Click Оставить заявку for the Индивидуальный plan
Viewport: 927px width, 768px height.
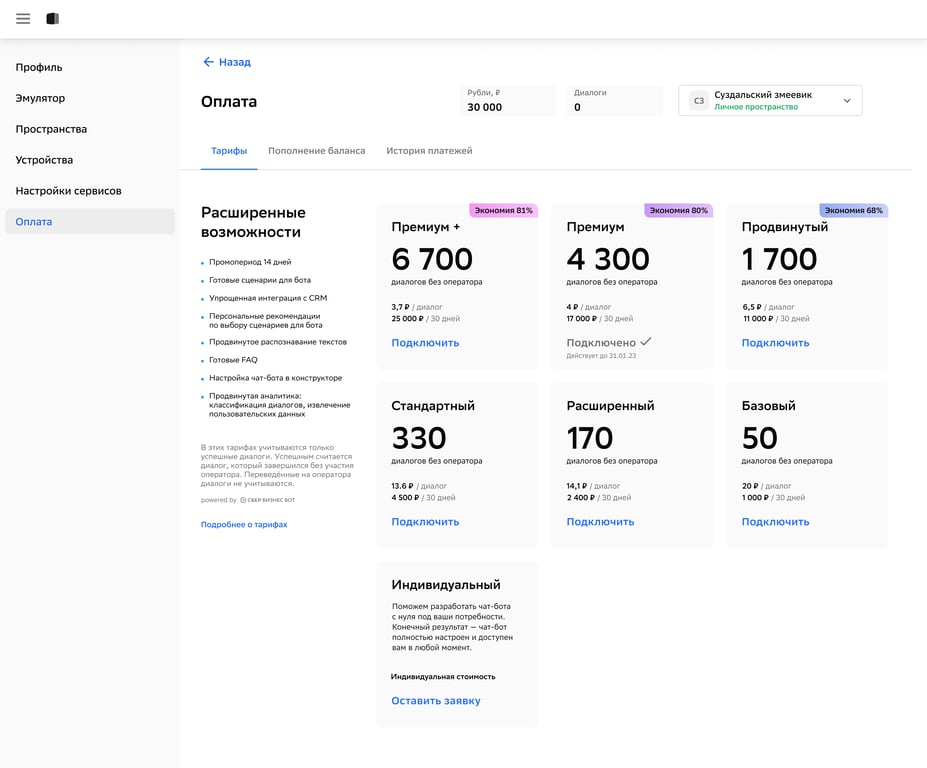tap(435, 701)
